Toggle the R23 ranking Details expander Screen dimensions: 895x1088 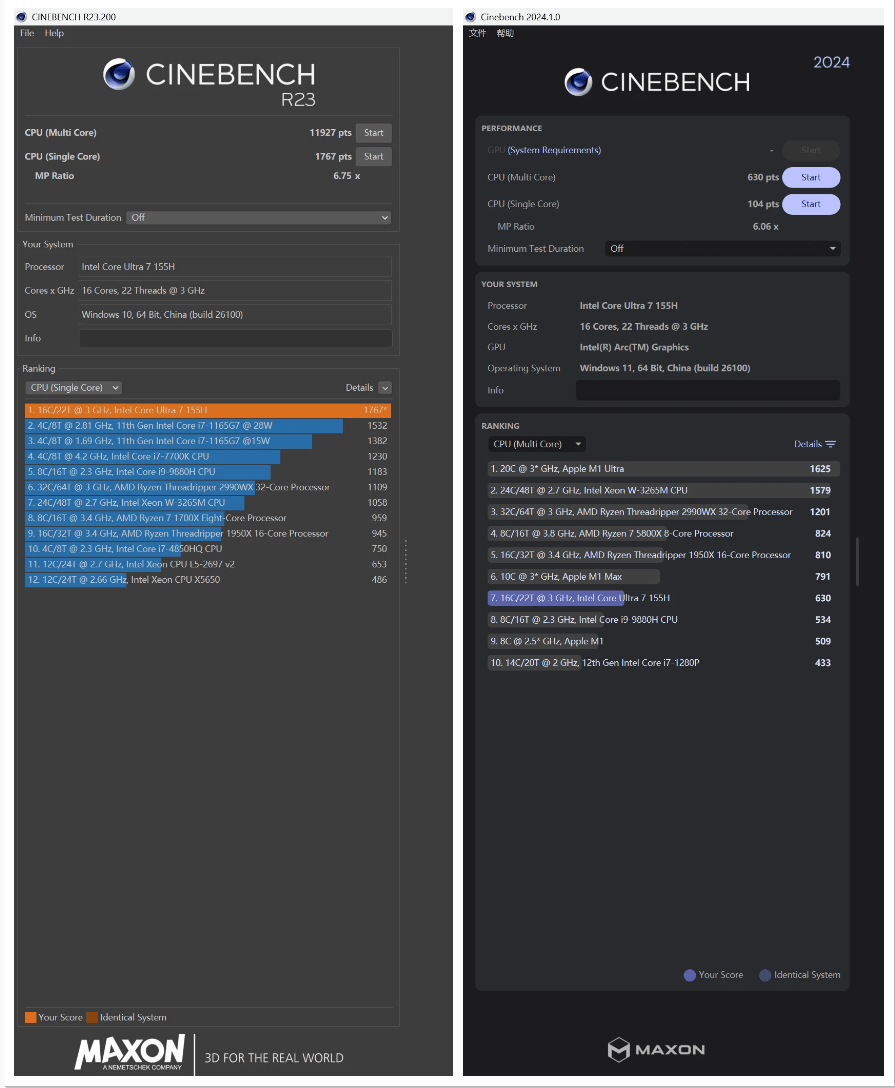[385, 388]
